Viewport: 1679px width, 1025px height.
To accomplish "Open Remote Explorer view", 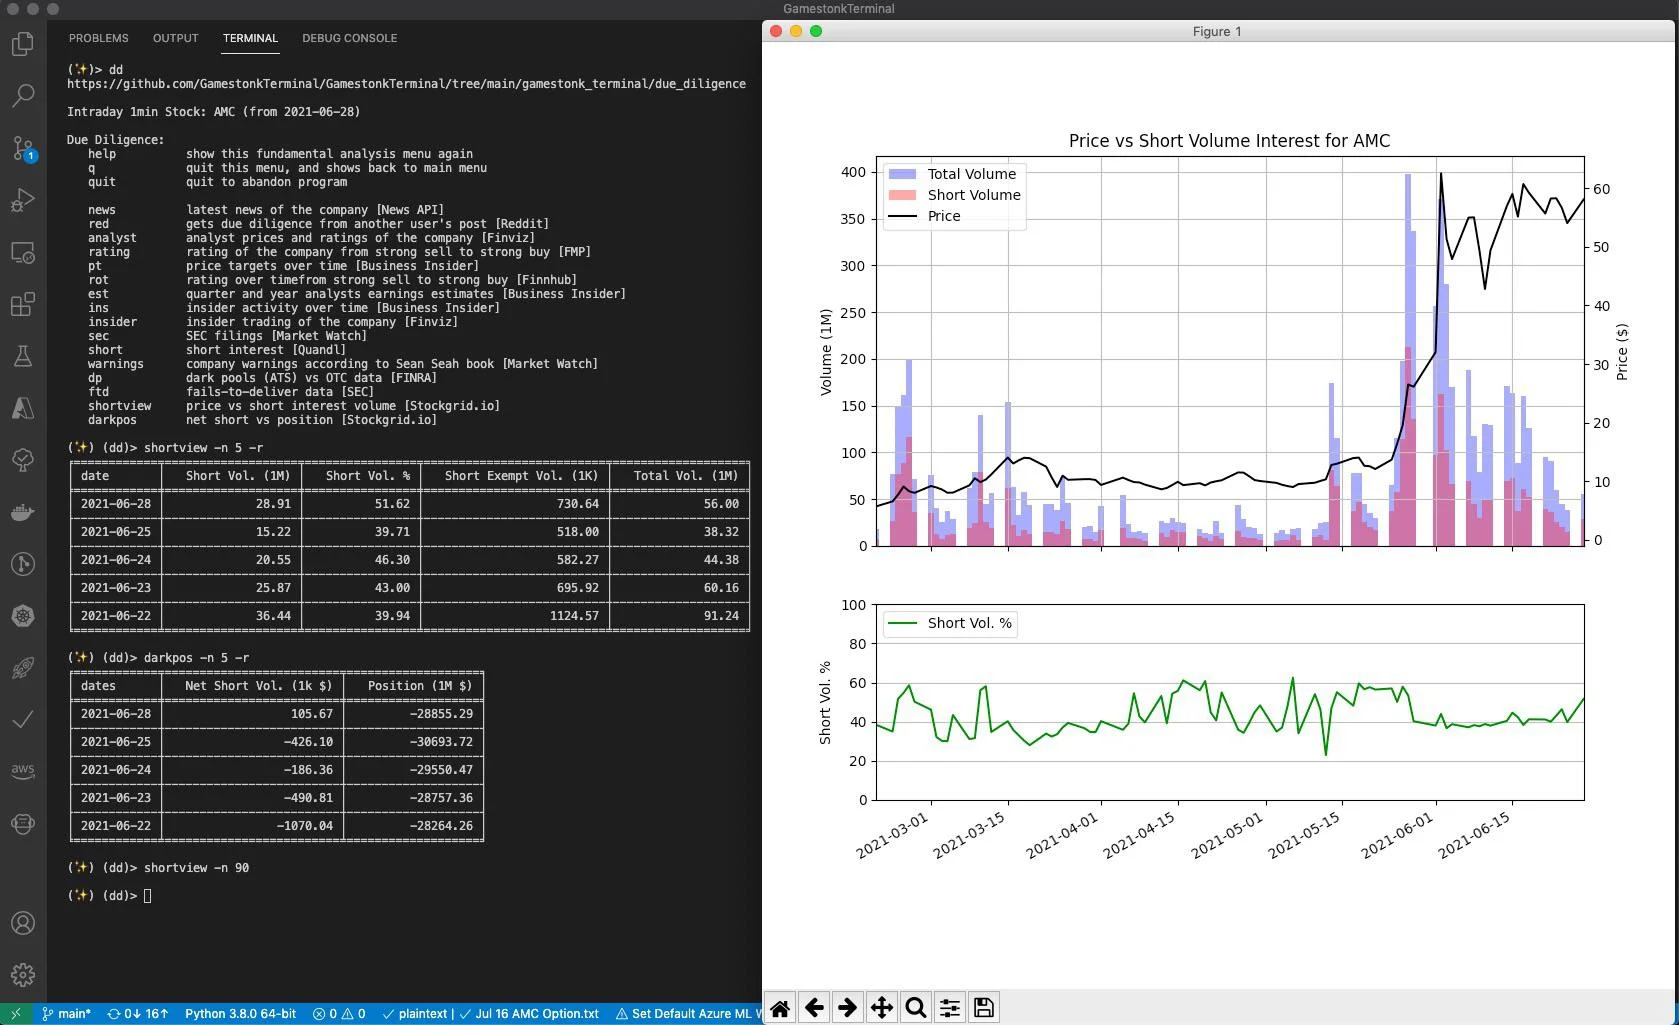I will 22,252.
